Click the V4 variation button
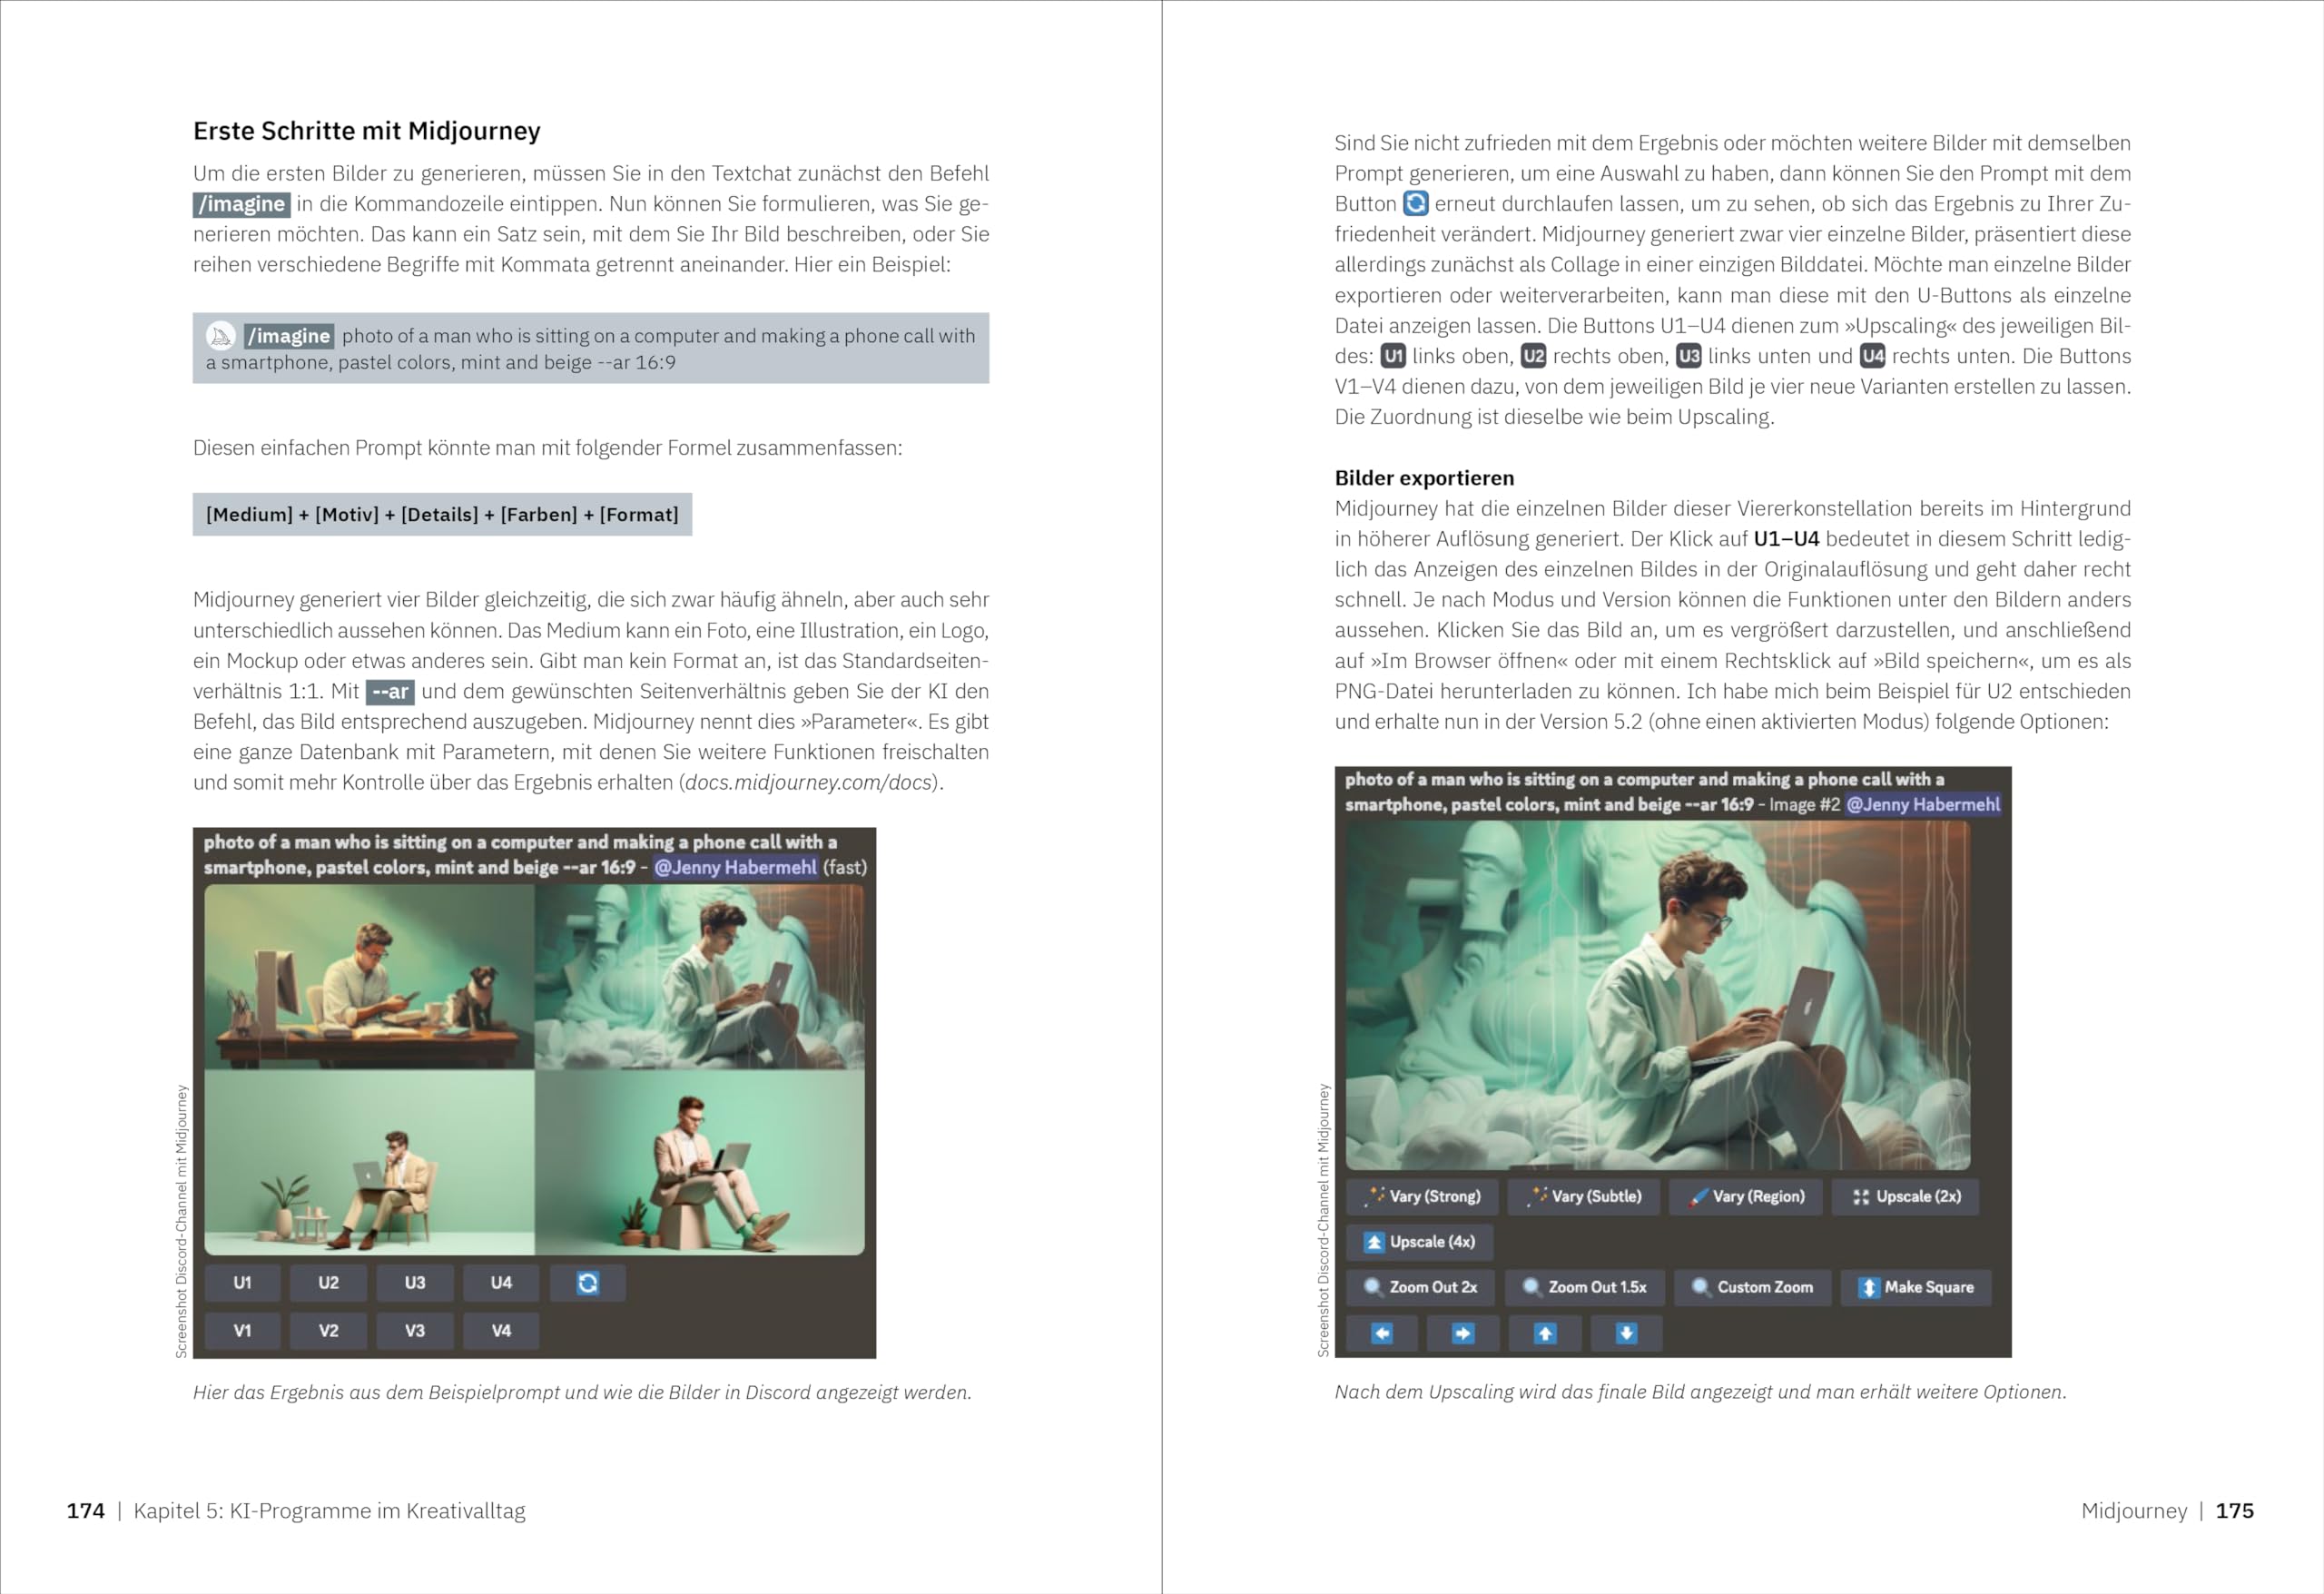This screenshot has height=1594, width=2324. click(x=501, y=1330)
